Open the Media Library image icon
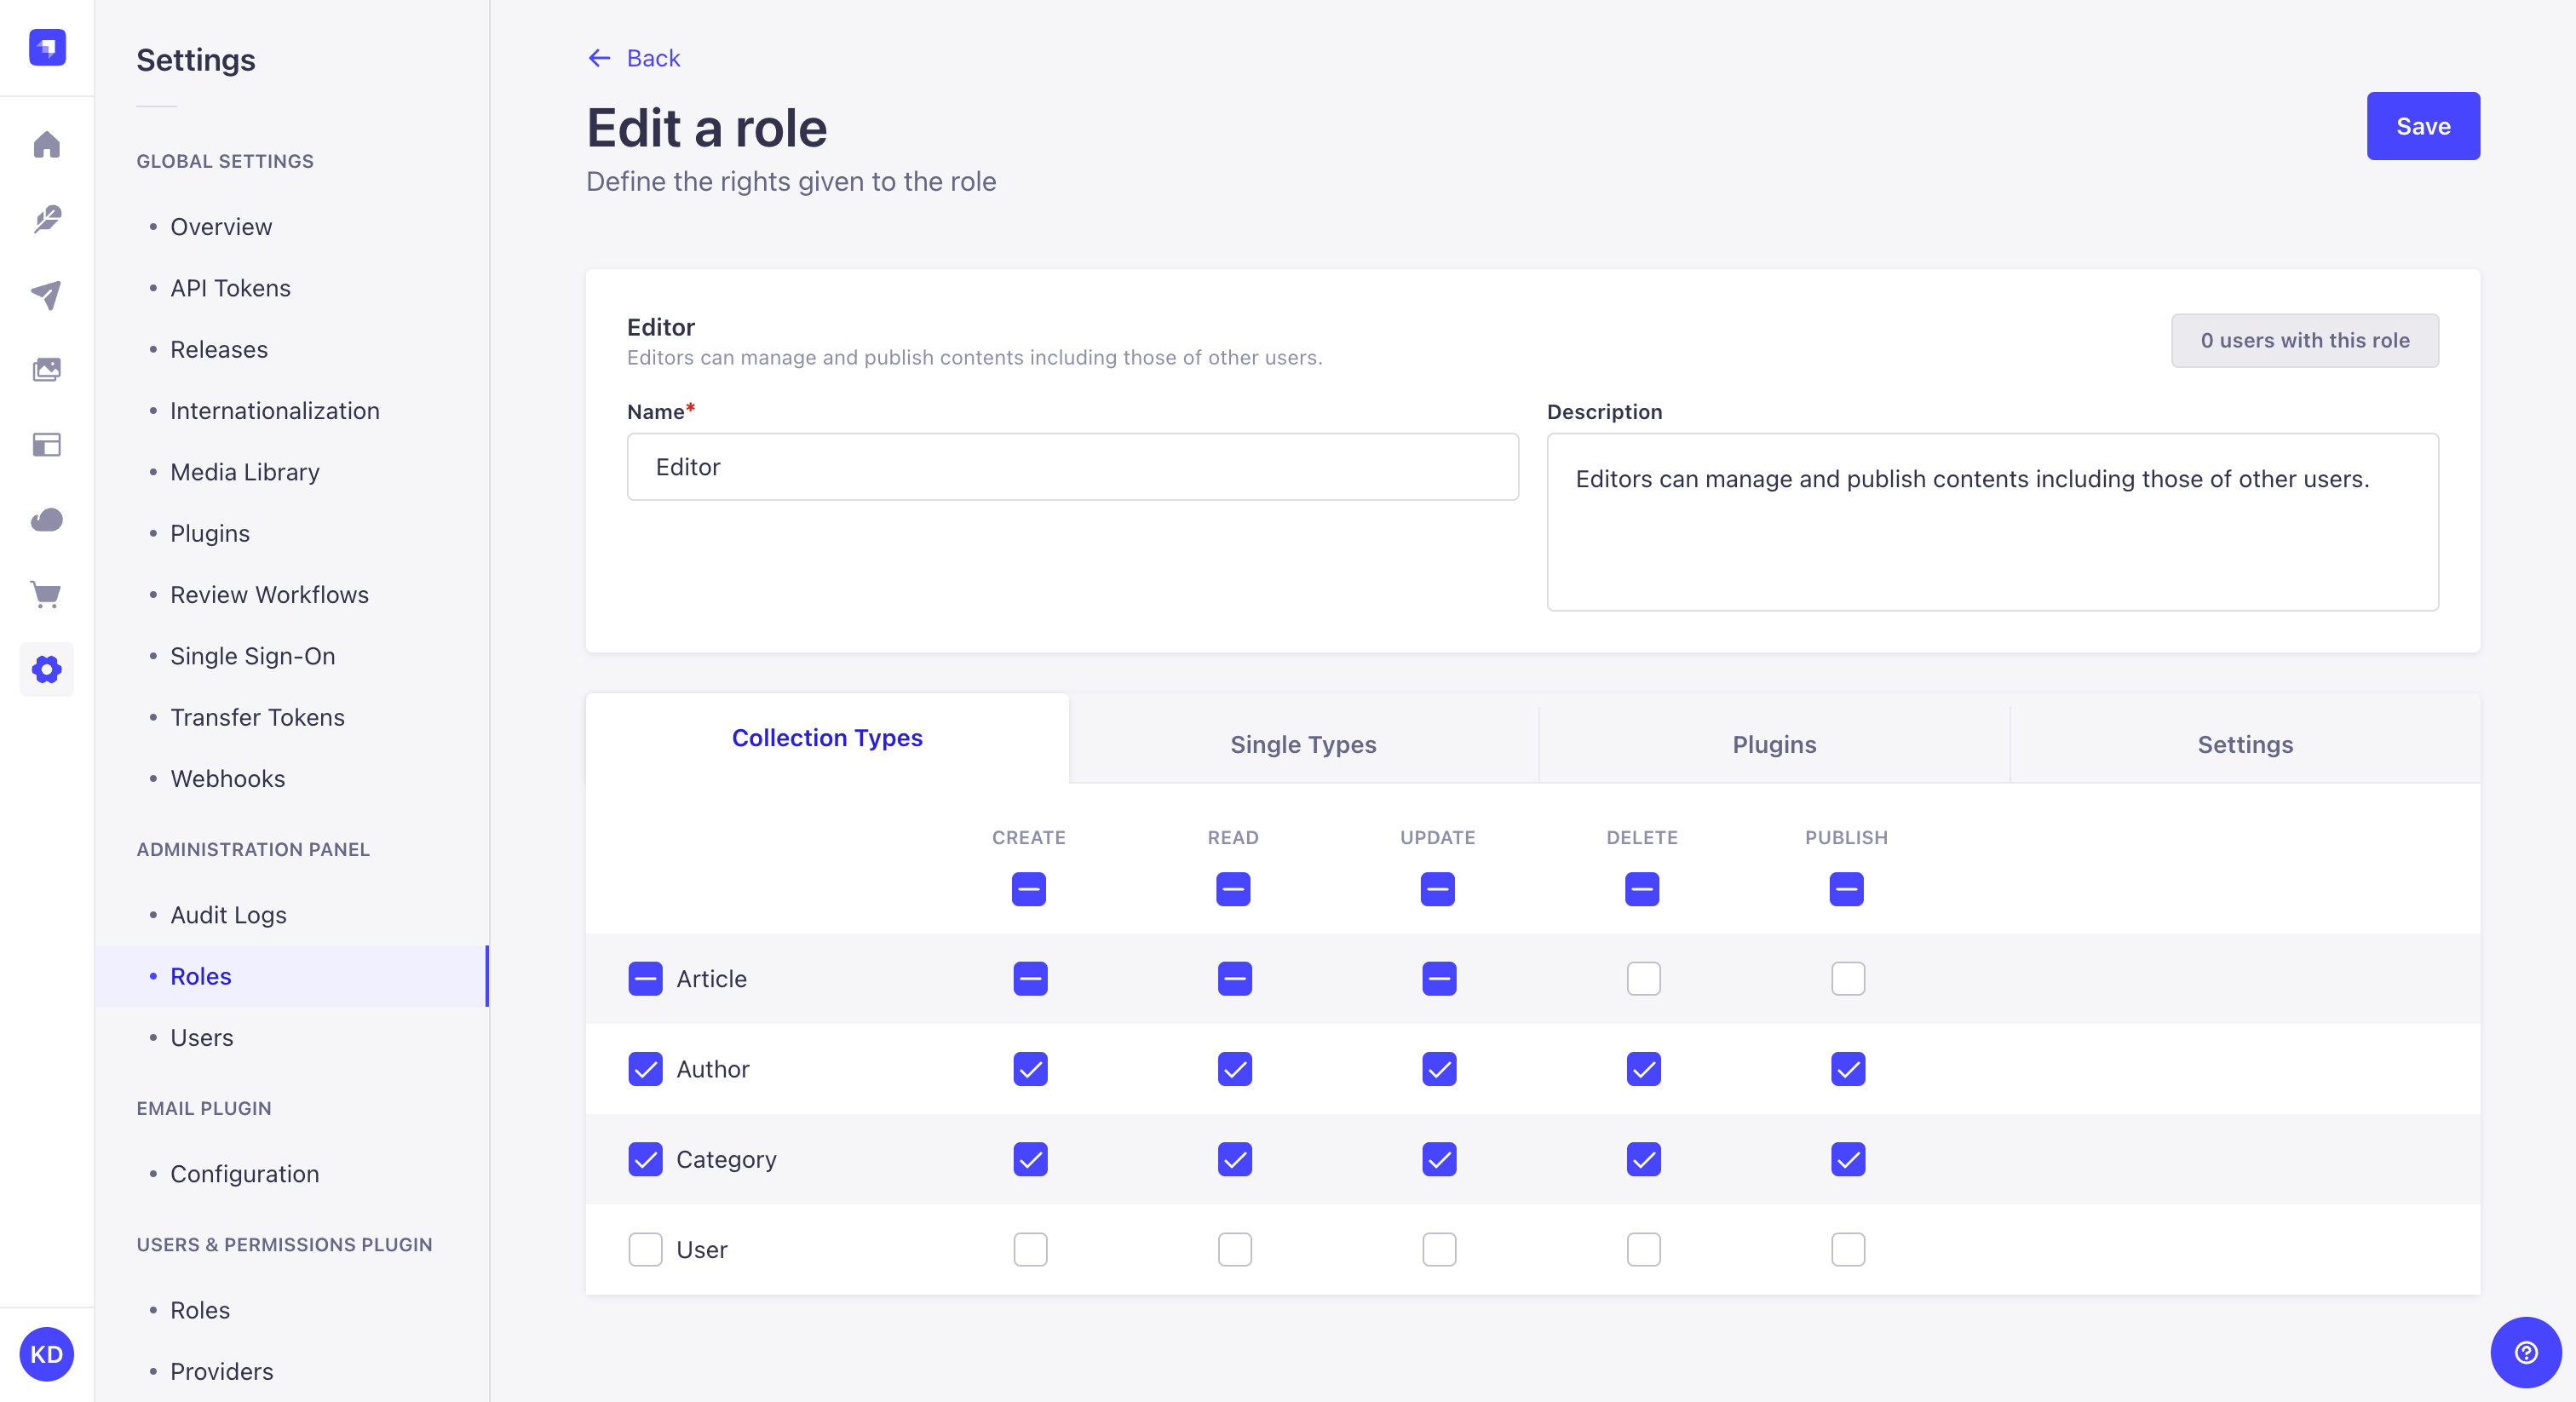2576x1402 pixels. (46, 369)
